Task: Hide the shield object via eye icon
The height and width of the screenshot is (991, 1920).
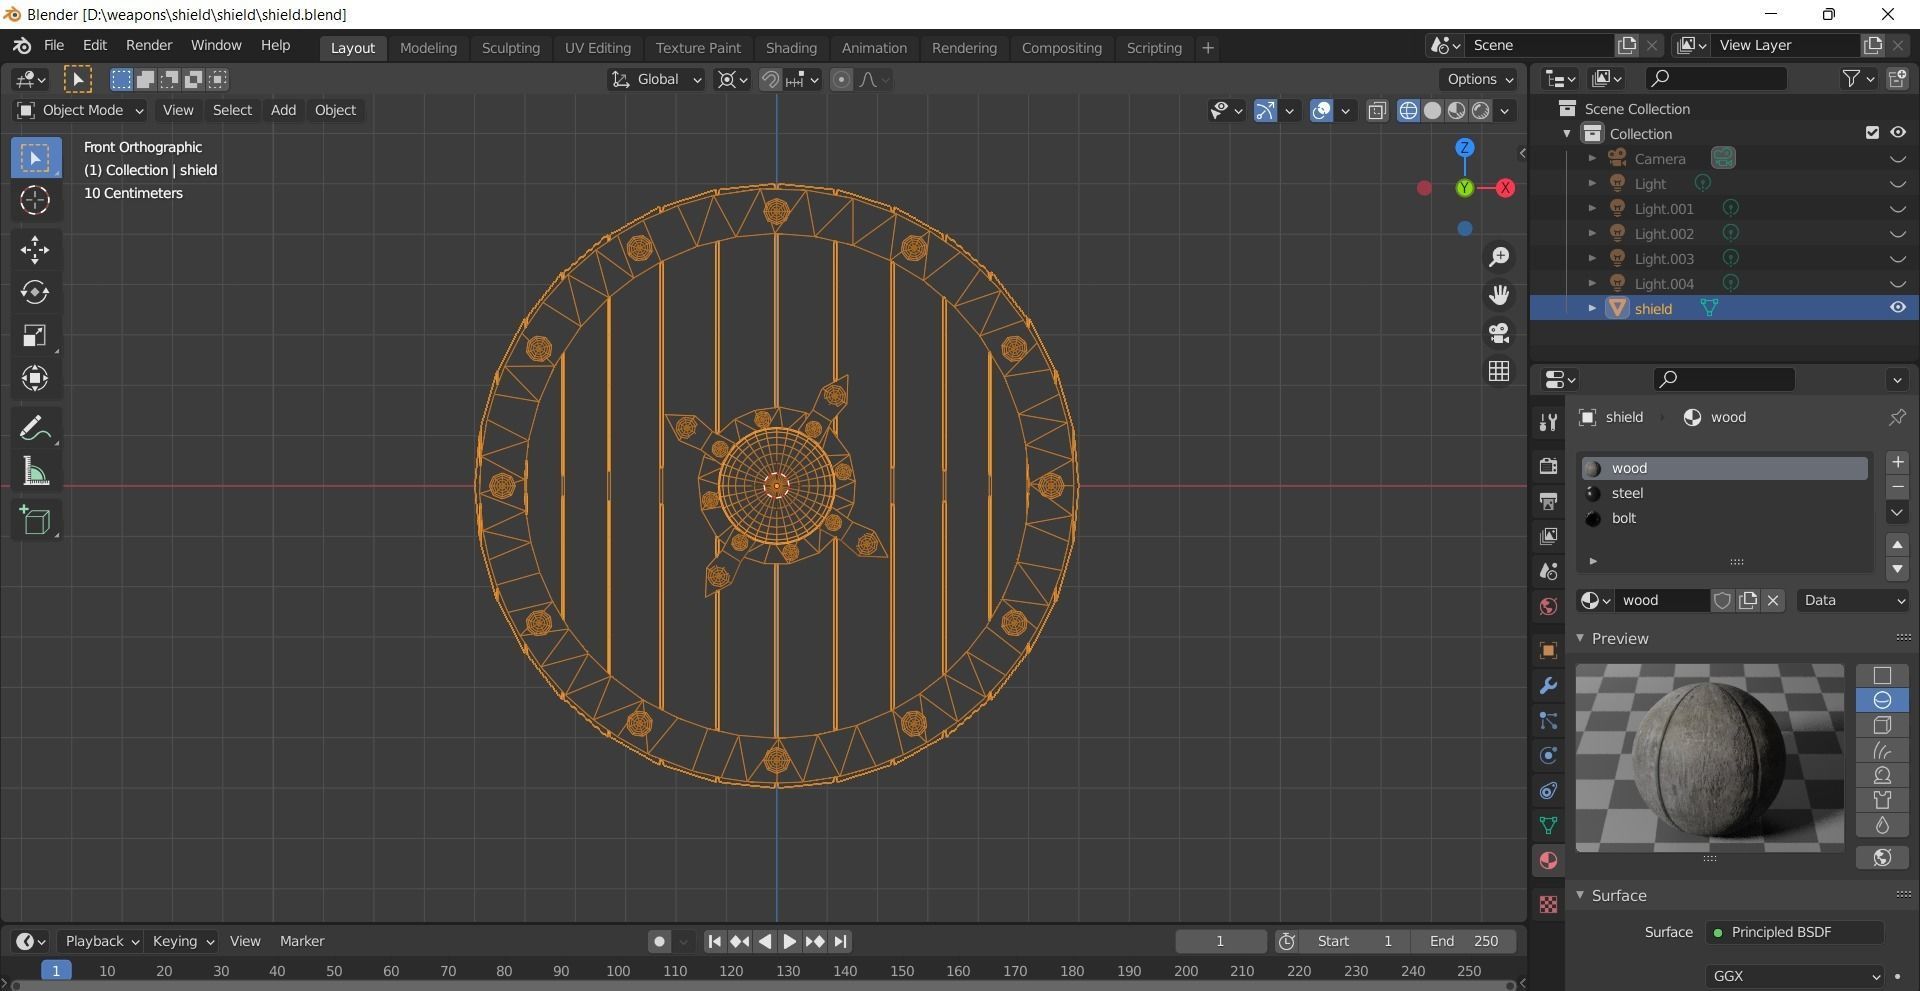Action: (x=1897, y=308)
